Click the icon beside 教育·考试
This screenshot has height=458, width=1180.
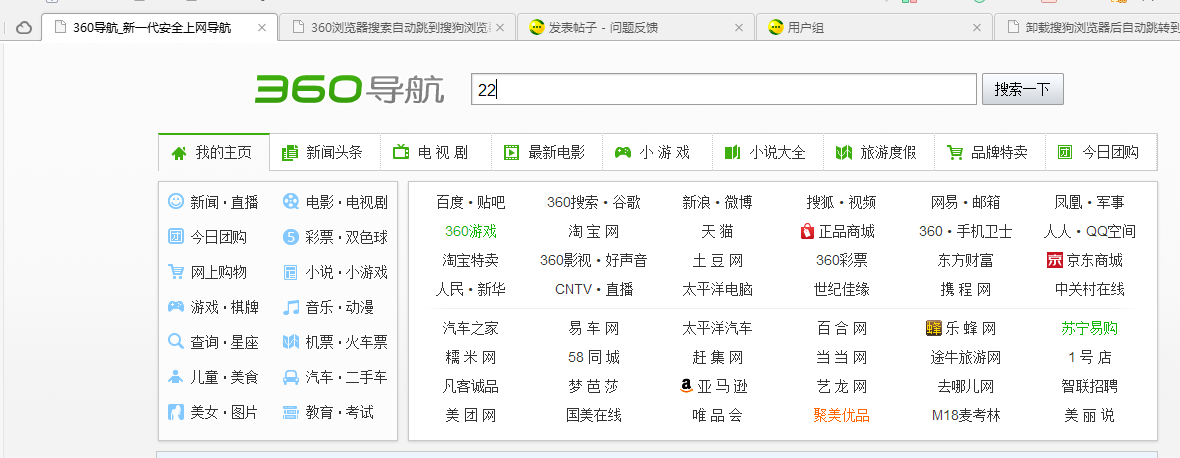click(290, 412)
